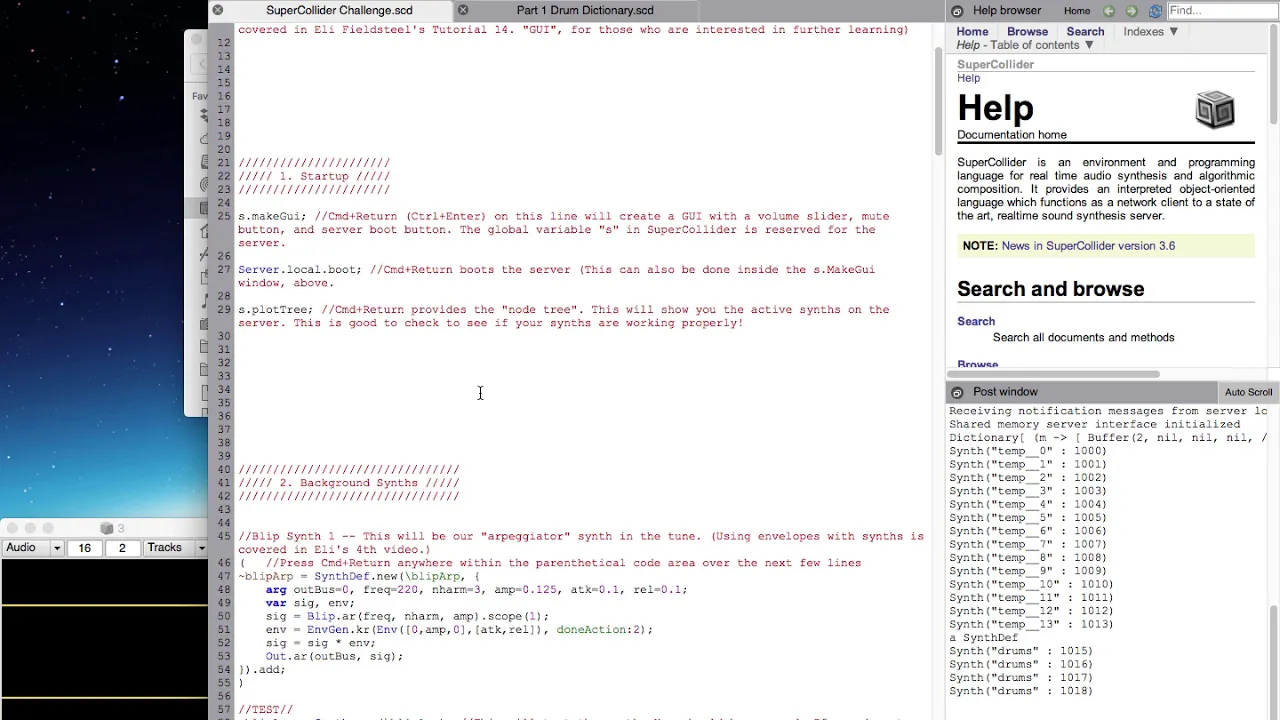Viewport: 1280px width, 720px height.
Task: Click the 'Dictionary[' line in Post window
Action: (x=1108, y=438)
